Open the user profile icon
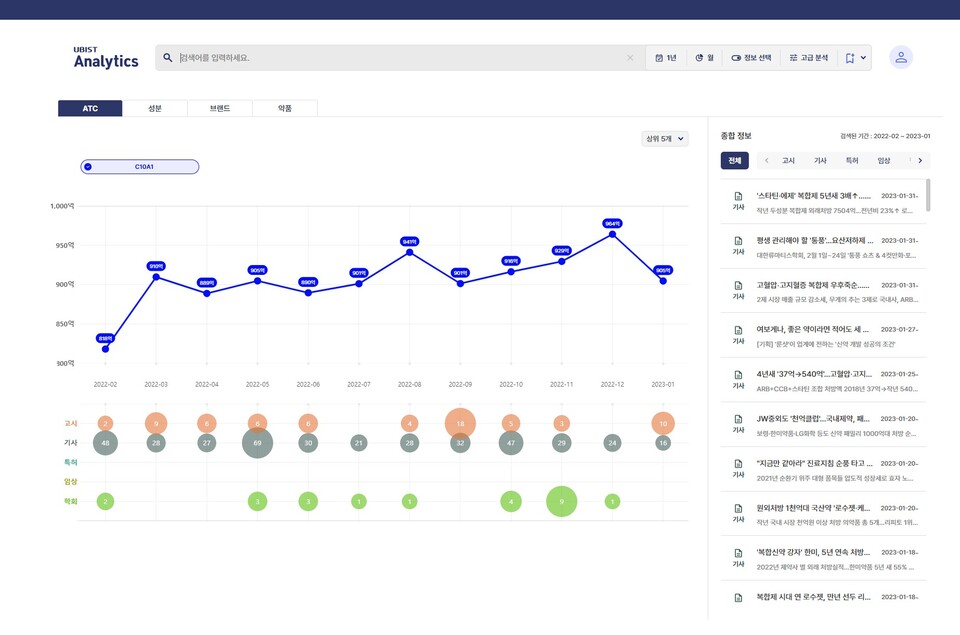The width and height of the screenshot is (960, 635). [901, 57]
